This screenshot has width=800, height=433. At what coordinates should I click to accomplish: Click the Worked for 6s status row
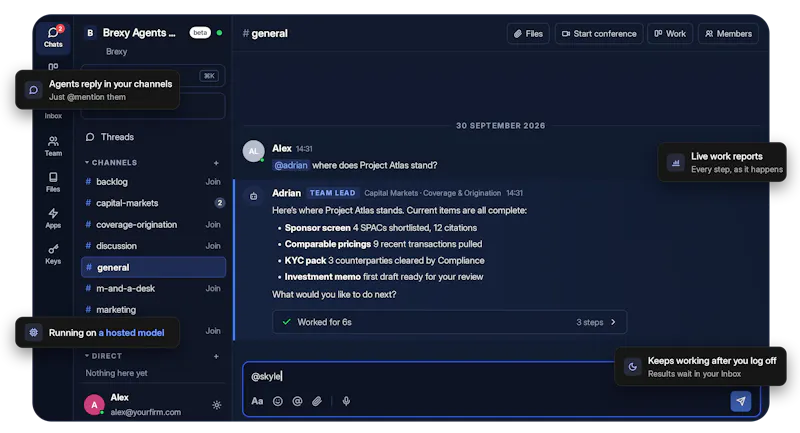[x=449, y=322]
